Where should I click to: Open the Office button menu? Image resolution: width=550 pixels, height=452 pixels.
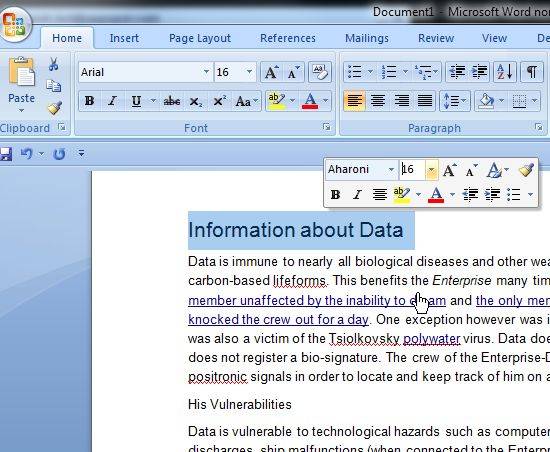coord(14,25)
